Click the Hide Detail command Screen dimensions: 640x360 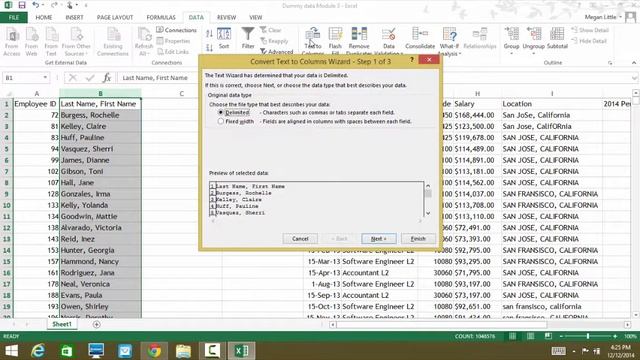point(589,41)
